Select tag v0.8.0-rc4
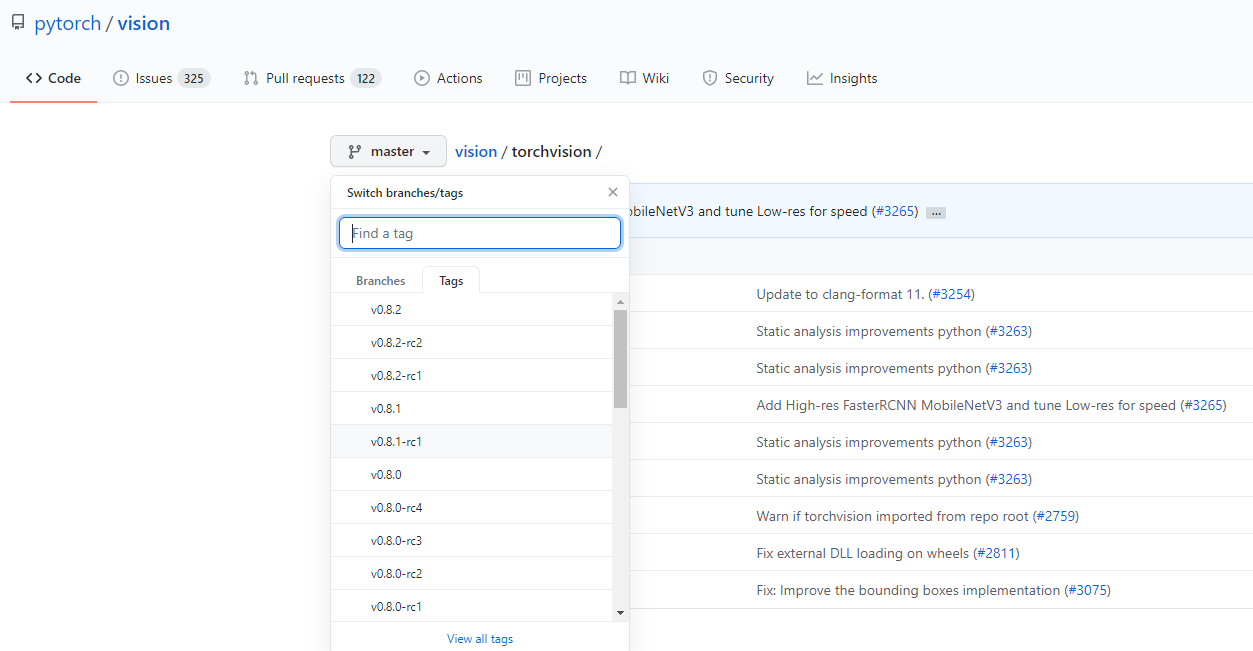1253x651 pixels. [x=471, y=508]
